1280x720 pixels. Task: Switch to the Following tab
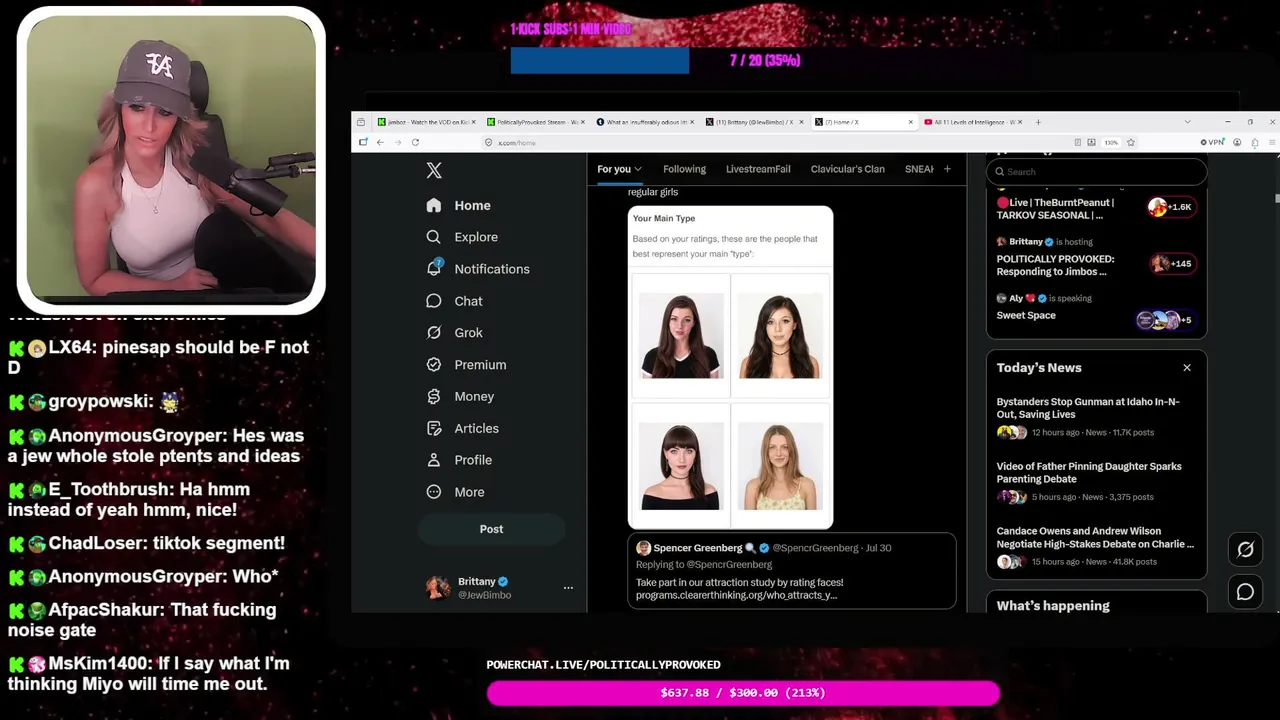coord(684,169)
